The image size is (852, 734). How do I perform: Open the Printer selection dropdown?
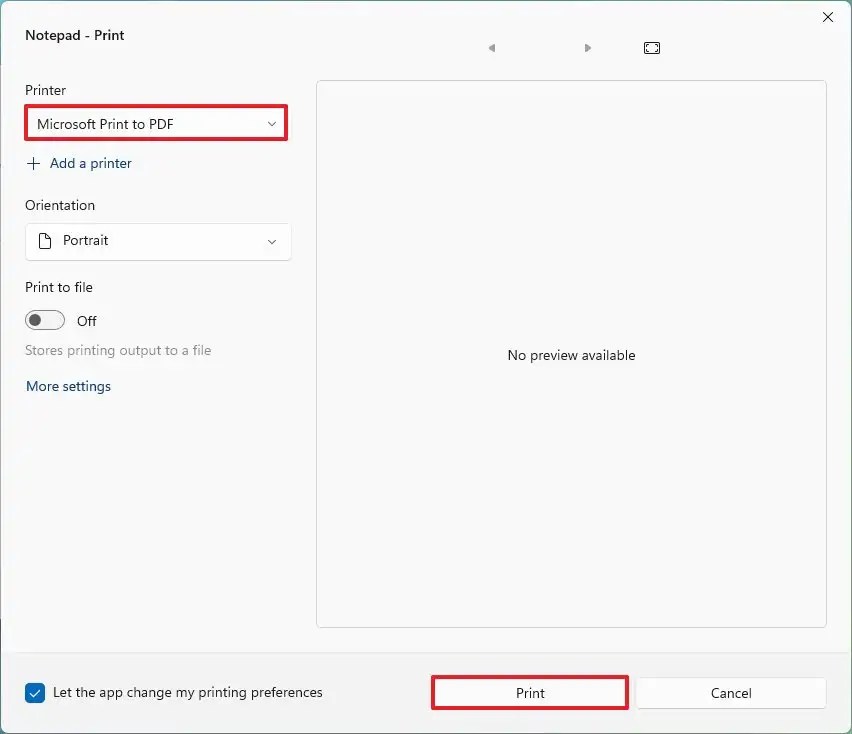[155, 122]
